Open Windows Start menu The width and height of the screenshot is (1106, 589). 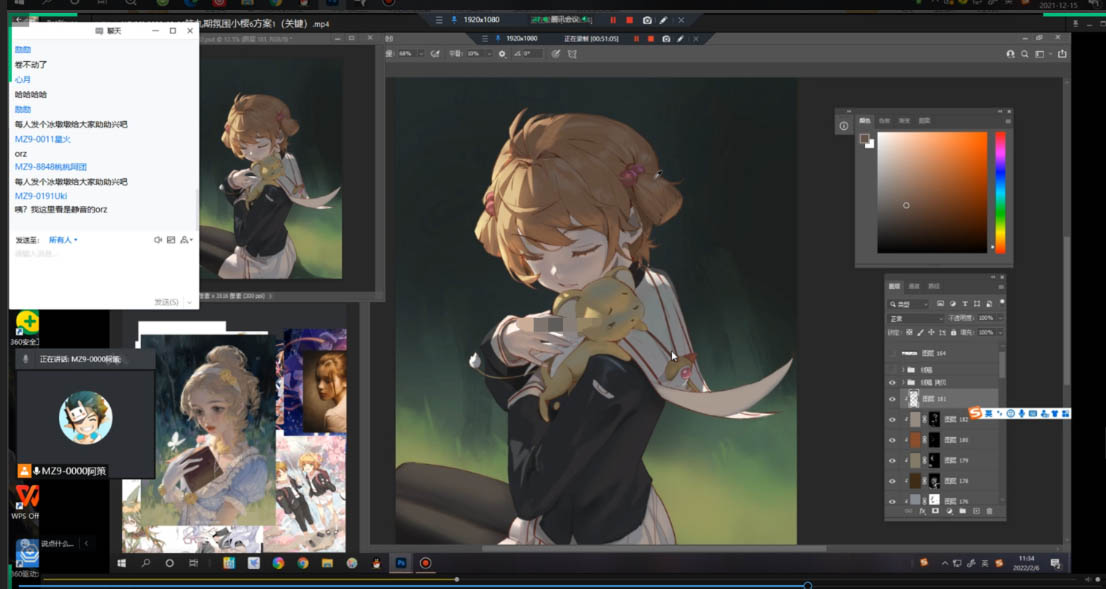tap(121, 563)
